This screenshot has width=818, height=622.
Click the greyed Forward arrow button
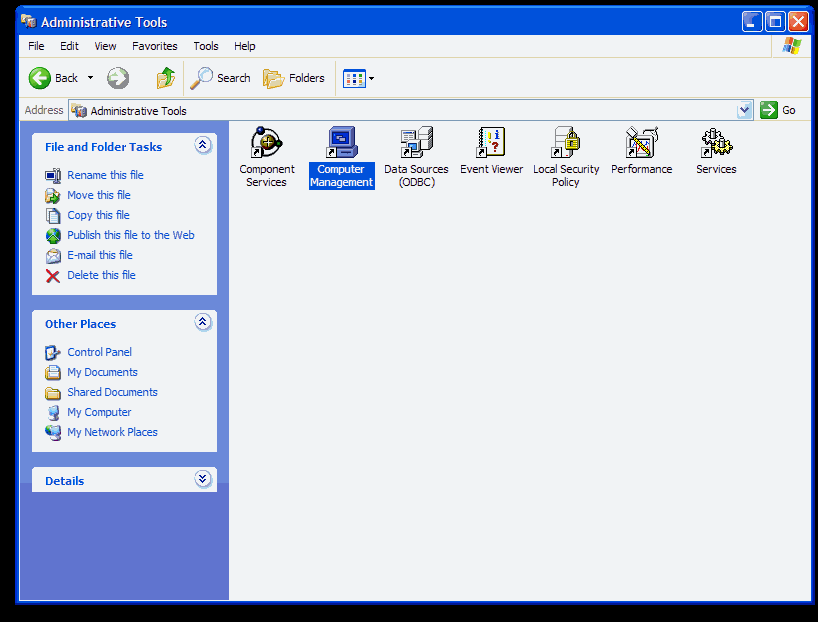click(118, 78)
